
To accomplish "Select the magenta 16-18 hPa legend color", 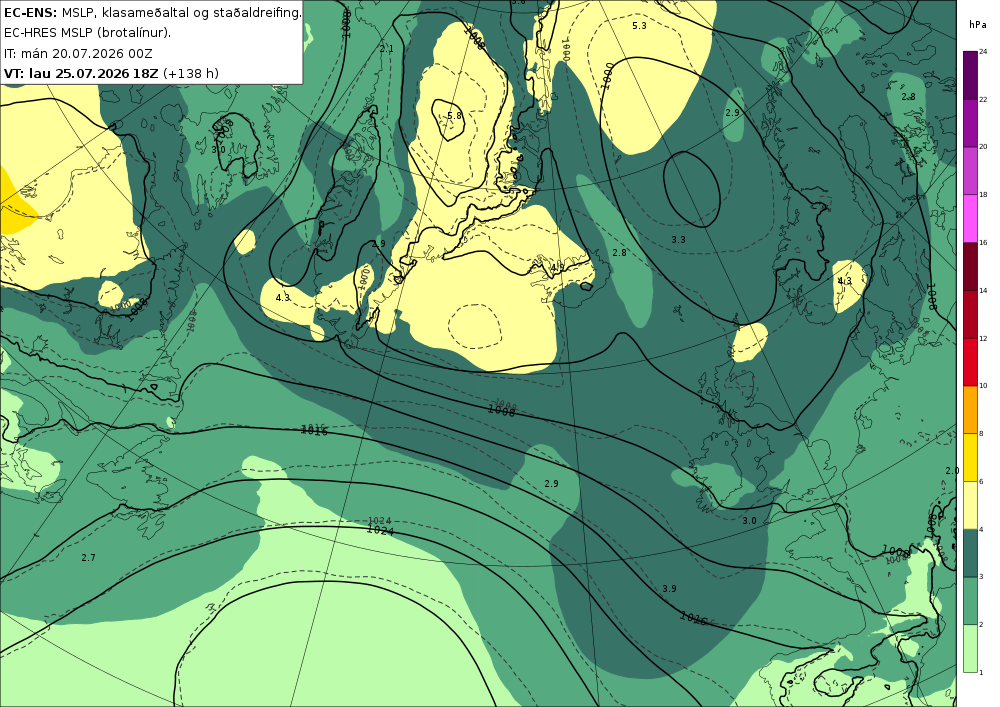I will (x=971, y=218).
